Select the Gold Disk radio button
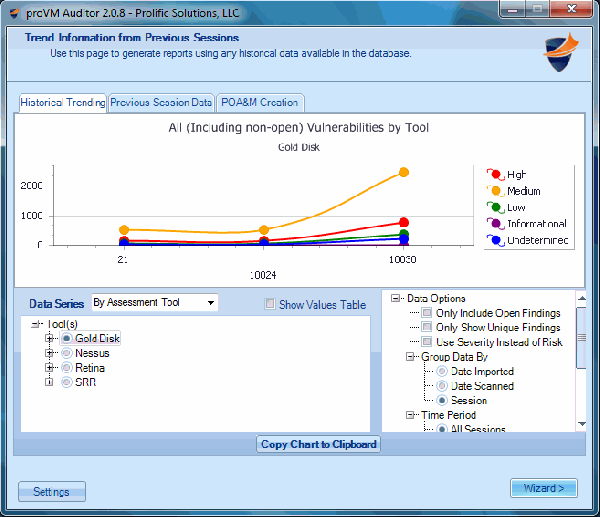This screenshot has height=517, width=600. (67, 338)
